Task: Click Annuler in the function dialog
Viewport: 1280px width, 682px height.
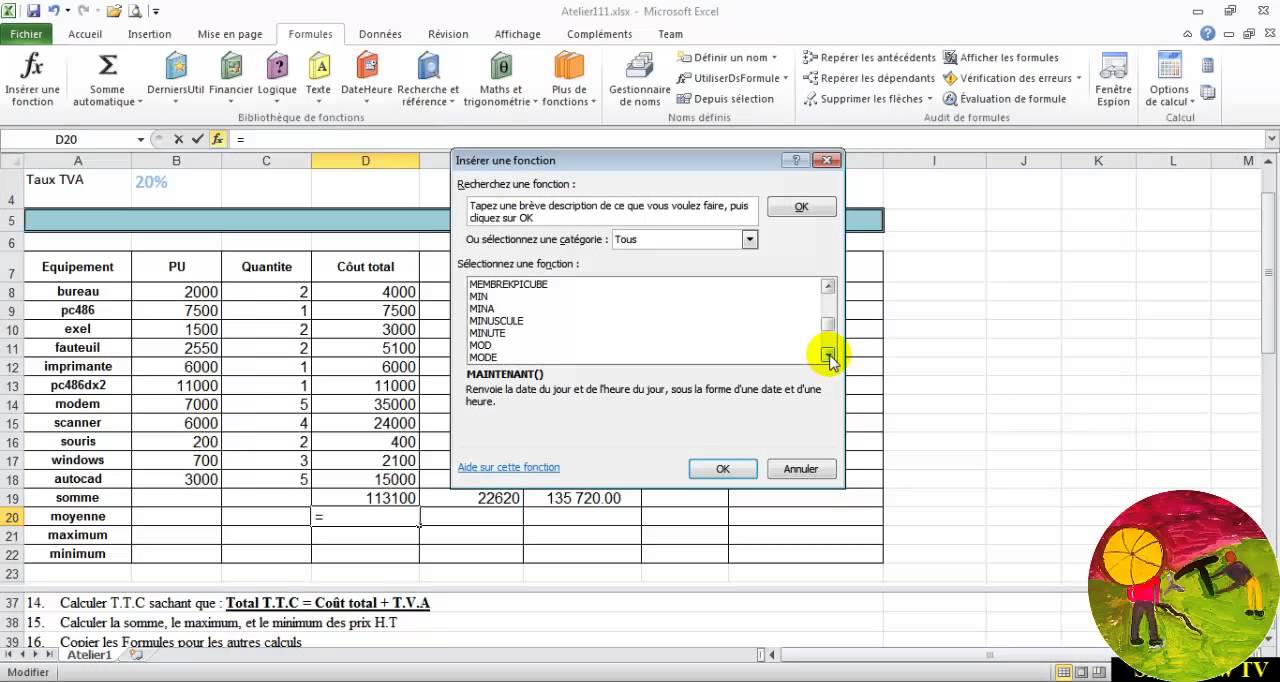Action: [801, 469]
